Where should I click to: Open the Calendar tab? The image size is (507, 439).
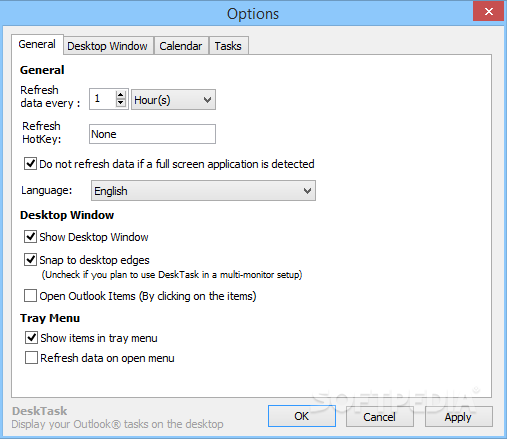181,46
